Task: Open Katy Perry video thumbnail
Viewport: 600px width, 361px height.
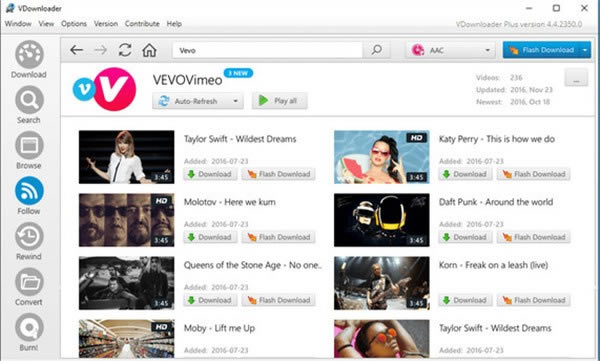Action: click(382, 157)
